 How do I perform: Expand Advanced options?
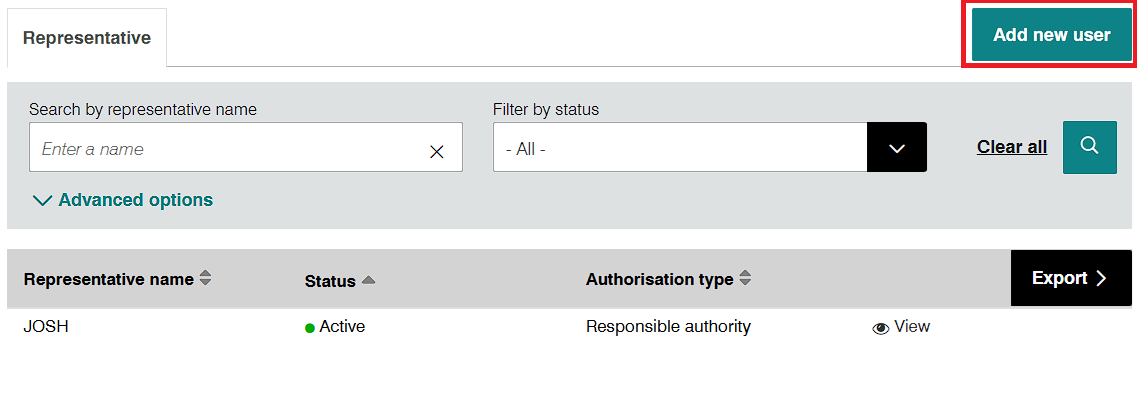pos(123,200)
